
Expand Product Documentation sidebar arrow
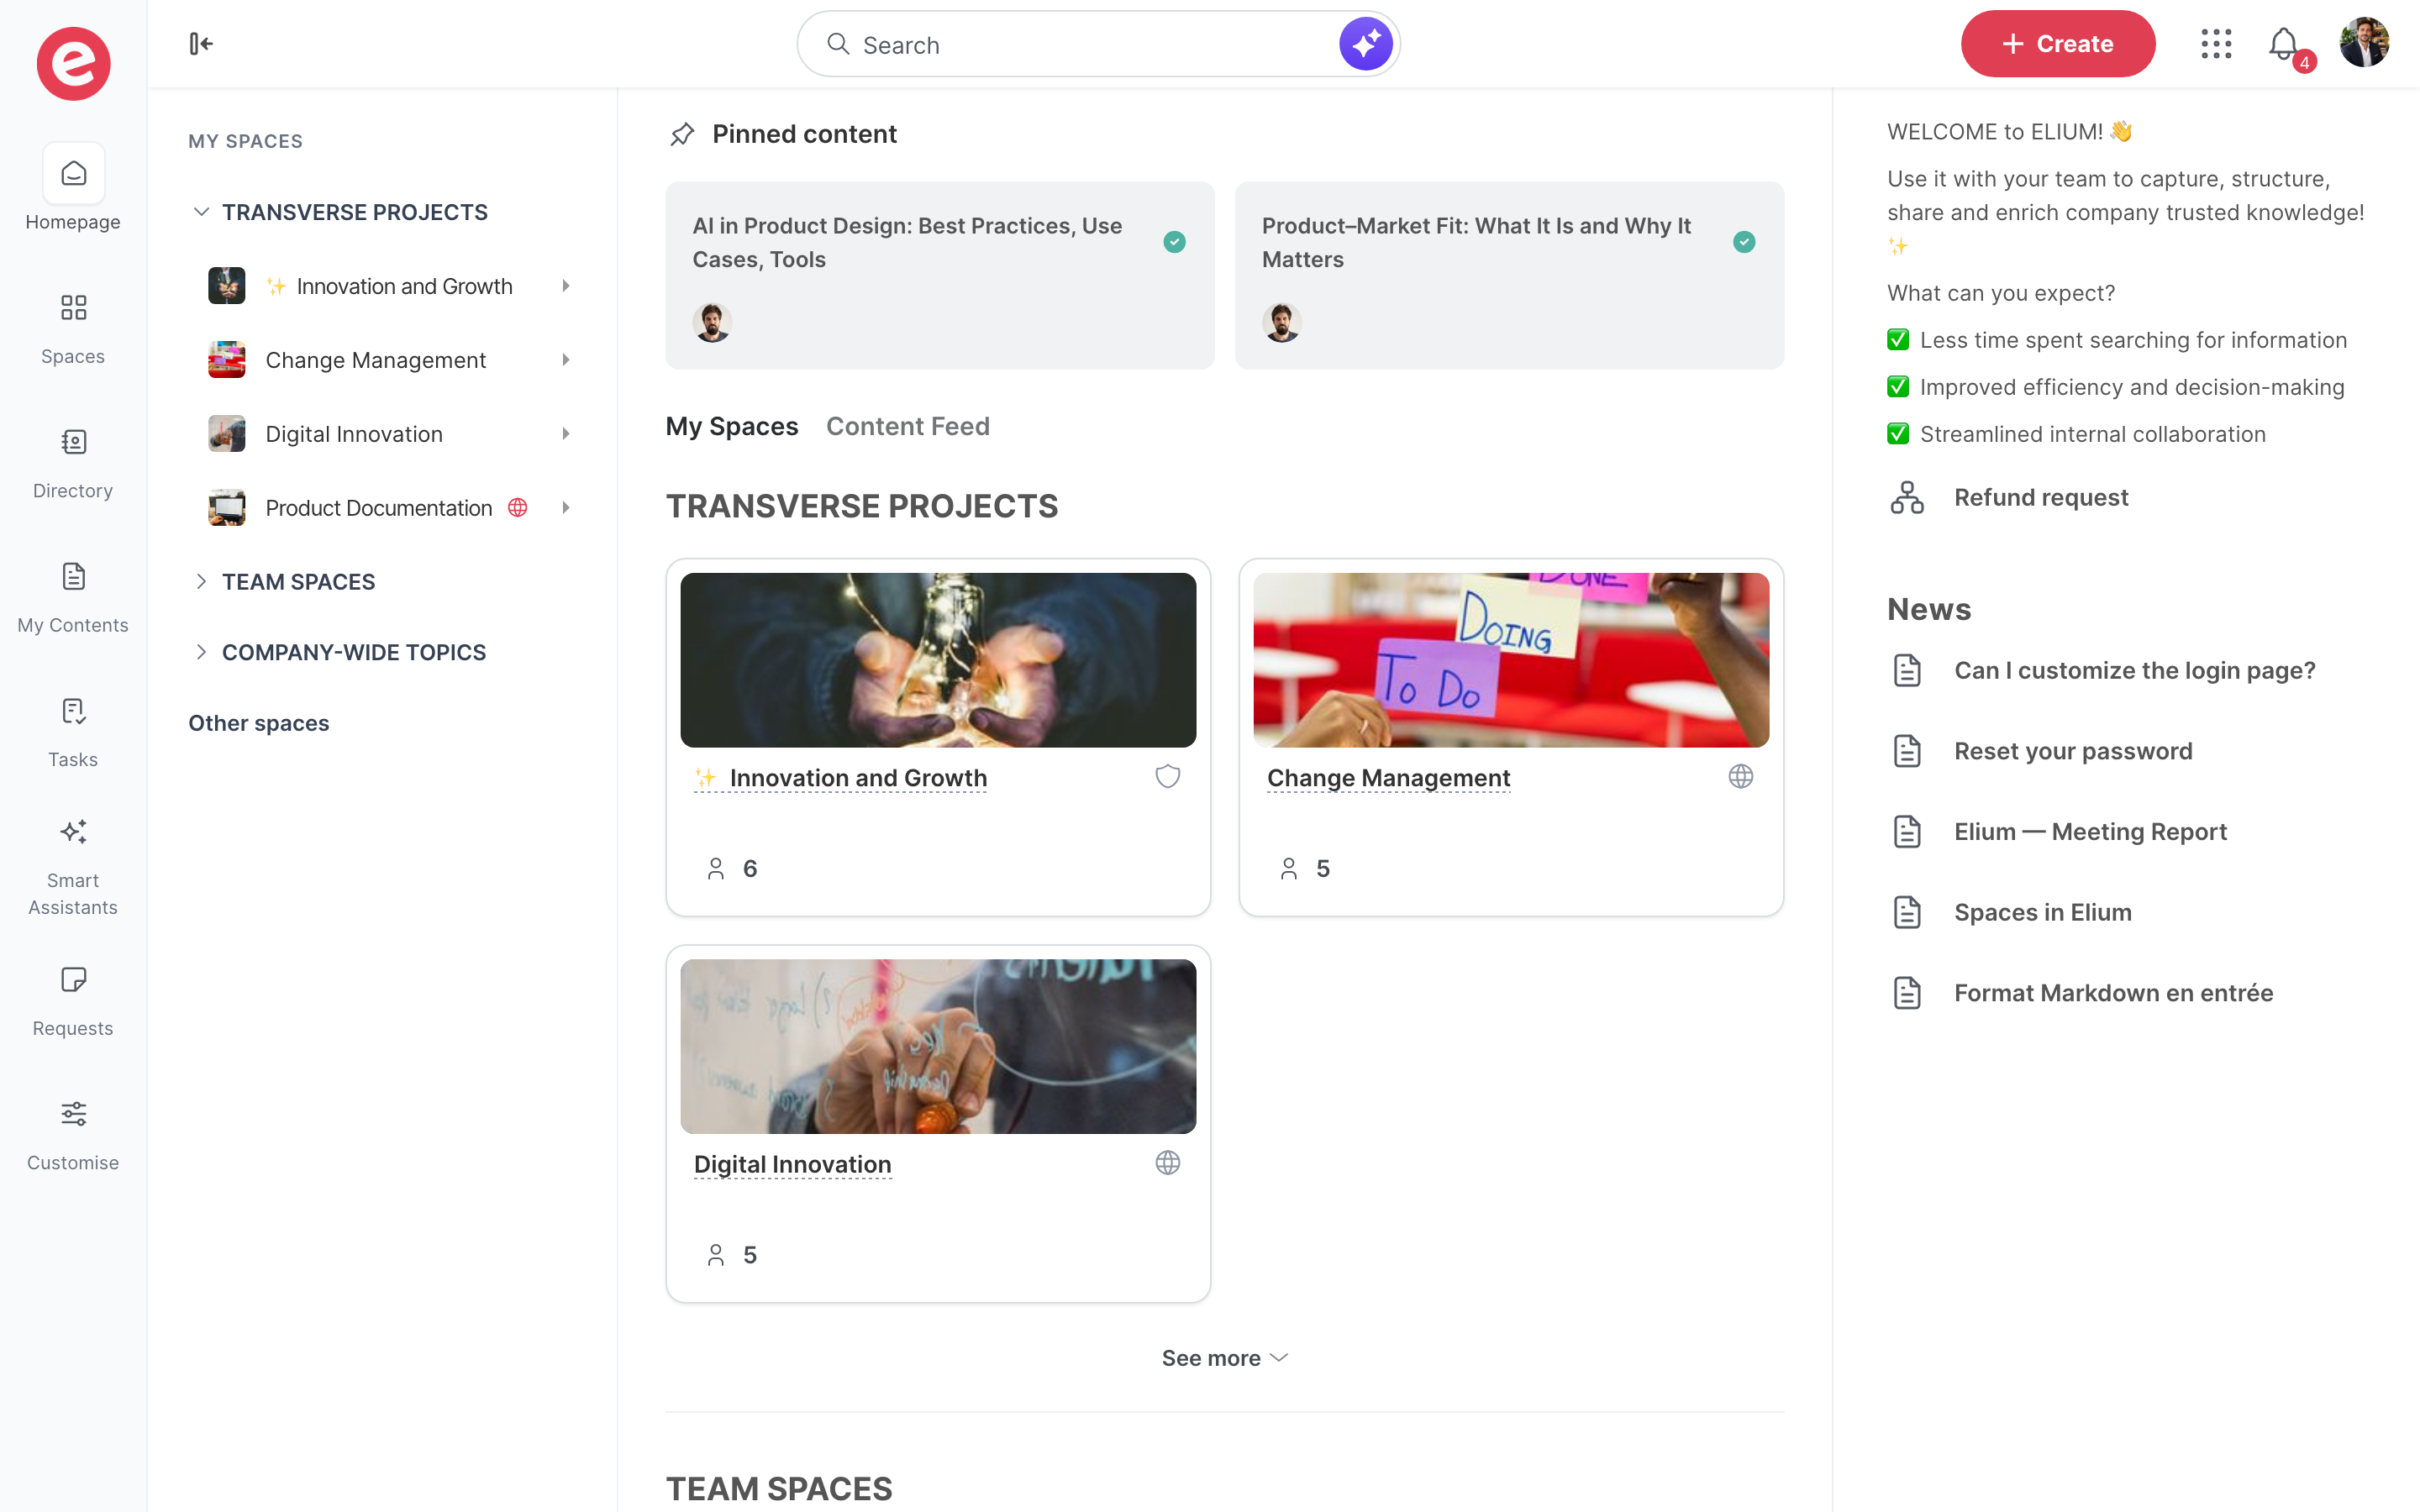coord(566,508)
